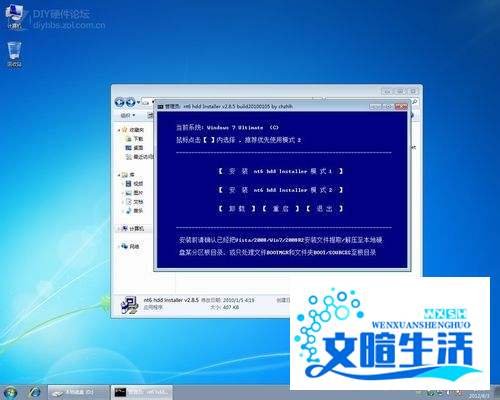500x400 pixels.
Task: Open the Recycle Bin desktop icon
Action: [14, 54]
